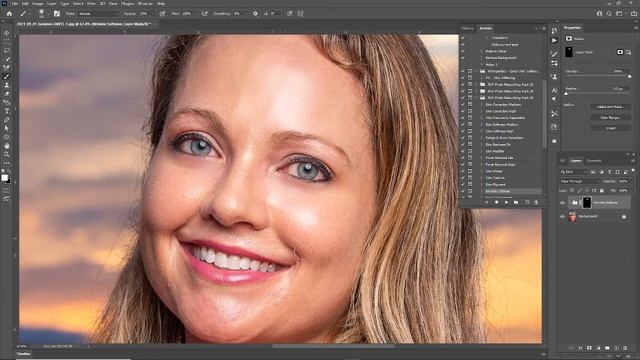Click the lock icon on Background layer
Image resolution: width=640 pixels, height=360 pixels.
click(624, 217)
